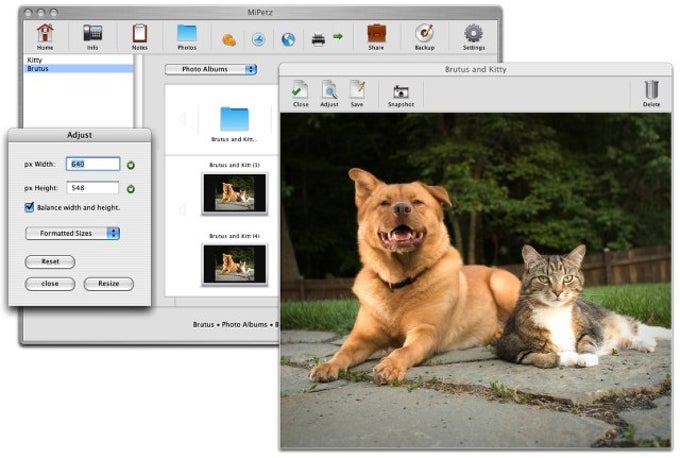Select Kitty in the pet list
The image size is (680, 458).
[78, 60]
